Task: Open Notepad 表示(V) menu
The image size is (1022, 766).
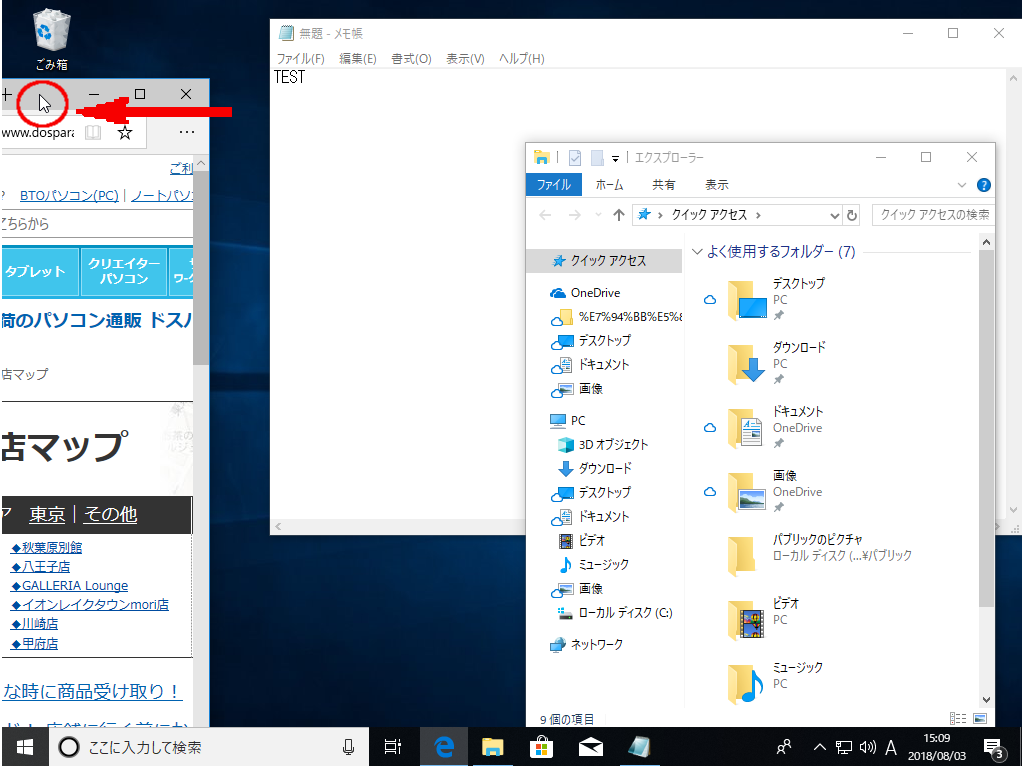Action: 465,59
